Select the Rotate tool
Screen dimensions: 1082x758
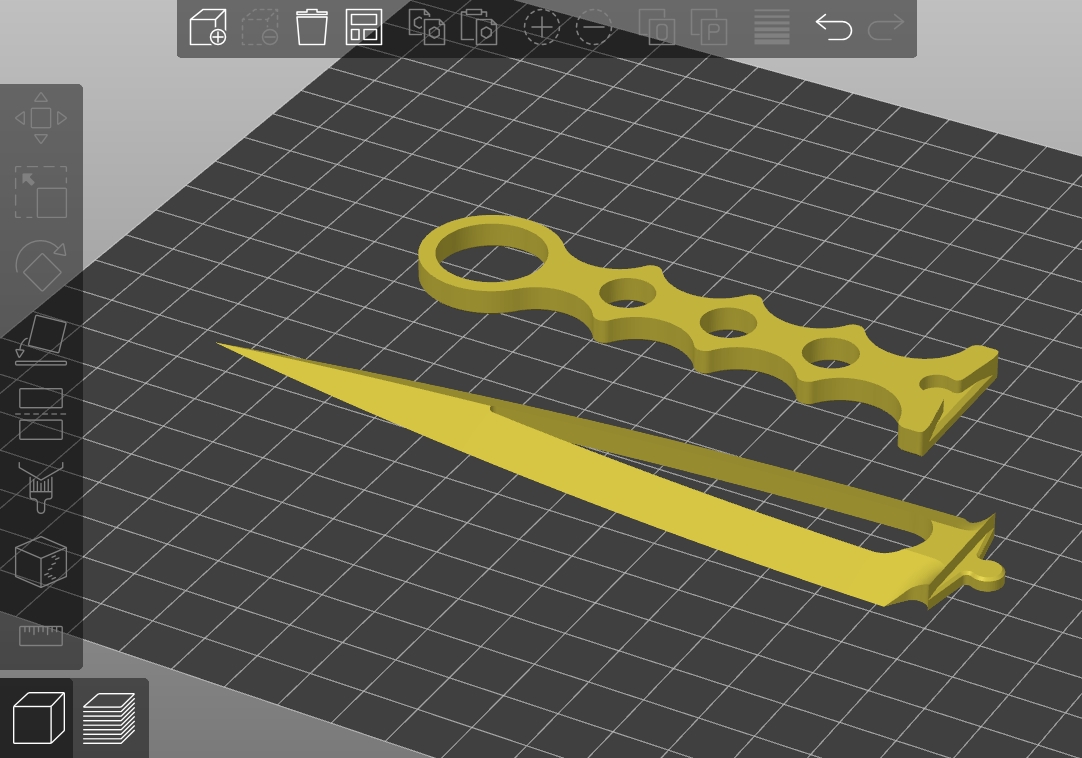point(41,266)
